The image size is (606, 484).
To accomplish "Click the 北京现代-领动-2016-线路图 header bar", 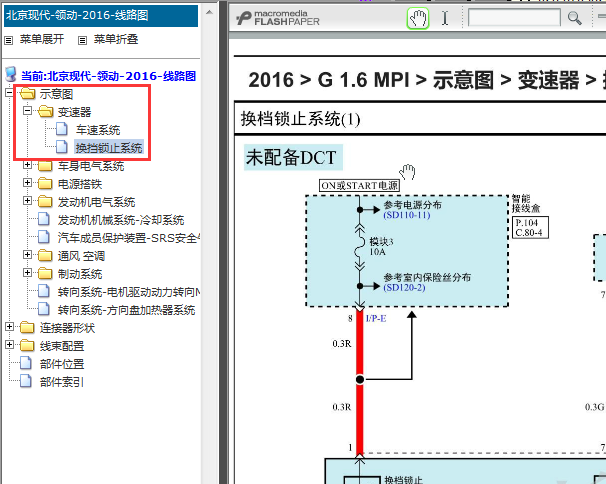I will pos(101,15).
